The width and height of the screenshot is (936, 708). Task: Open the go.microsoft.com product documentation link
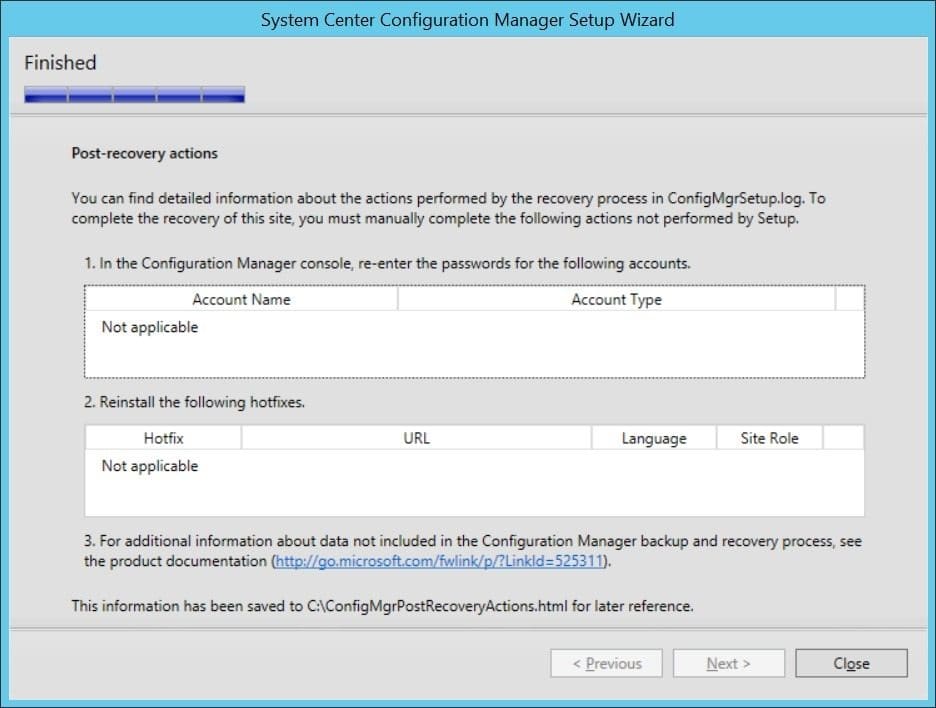[x=439, y=561]
